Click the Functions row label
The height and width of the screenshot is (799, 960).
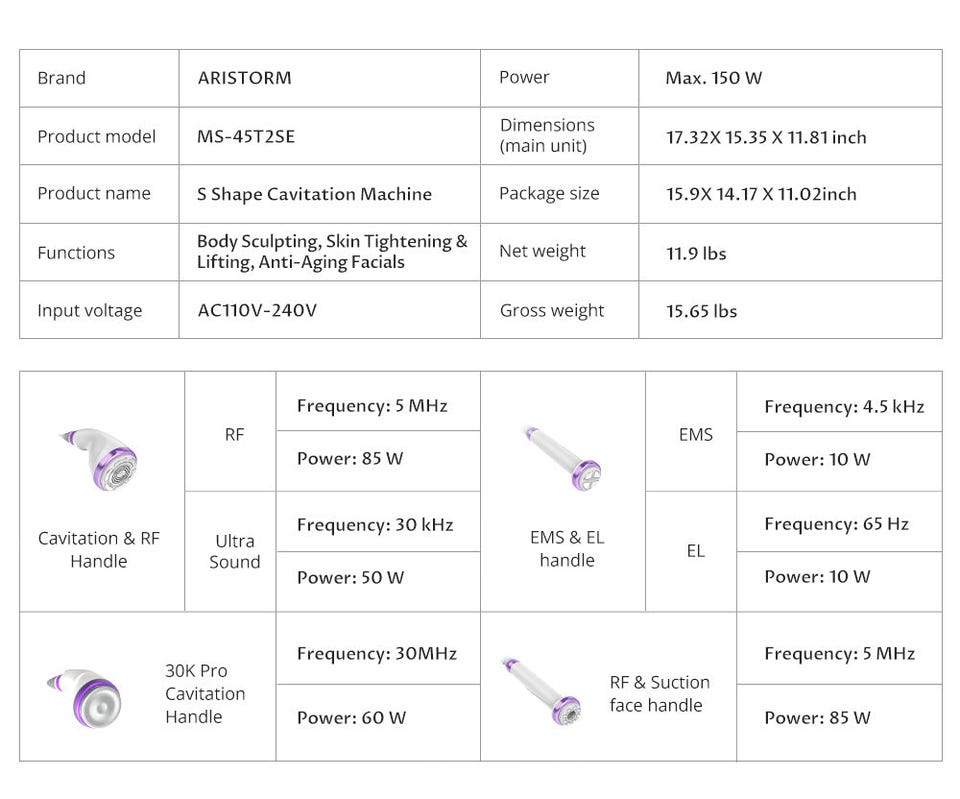click(x=76, y=253)
